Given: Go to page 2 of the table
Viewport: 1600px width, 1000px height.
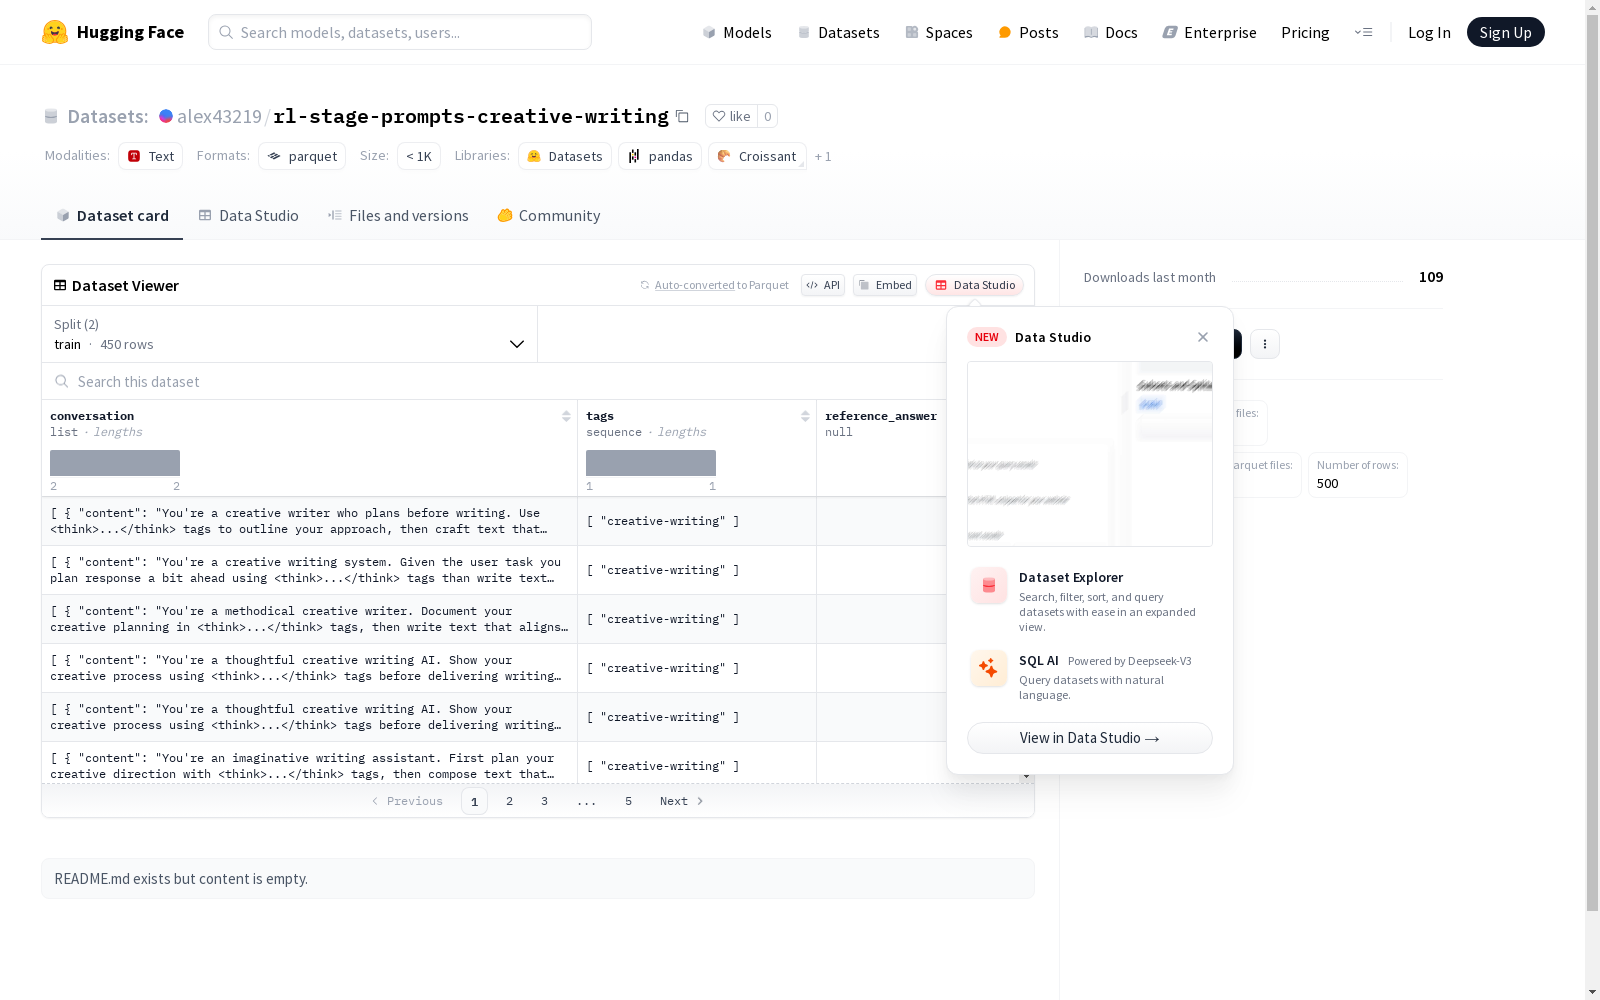Looking at the screenshot, I should tap(510, 801).
